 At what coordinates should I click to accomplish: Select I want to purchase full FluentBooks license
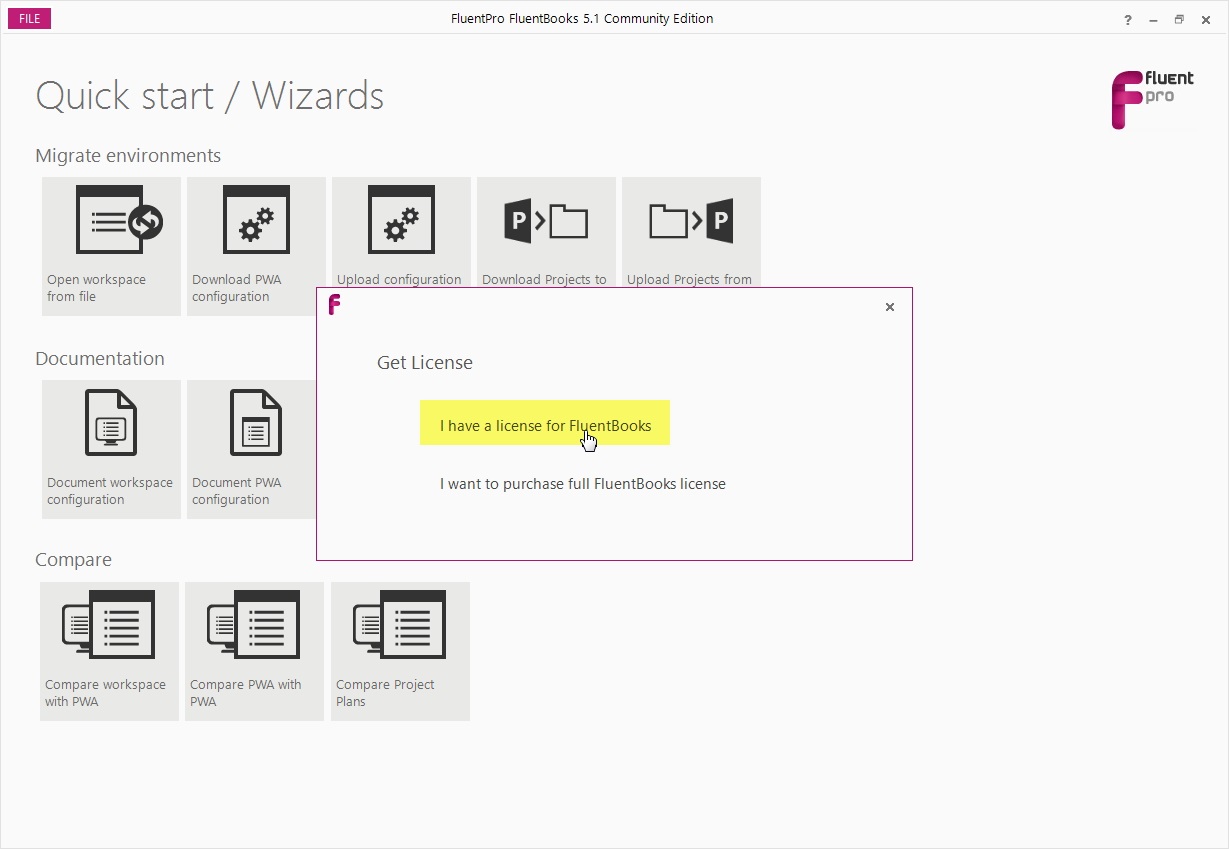tap(583, 484)
